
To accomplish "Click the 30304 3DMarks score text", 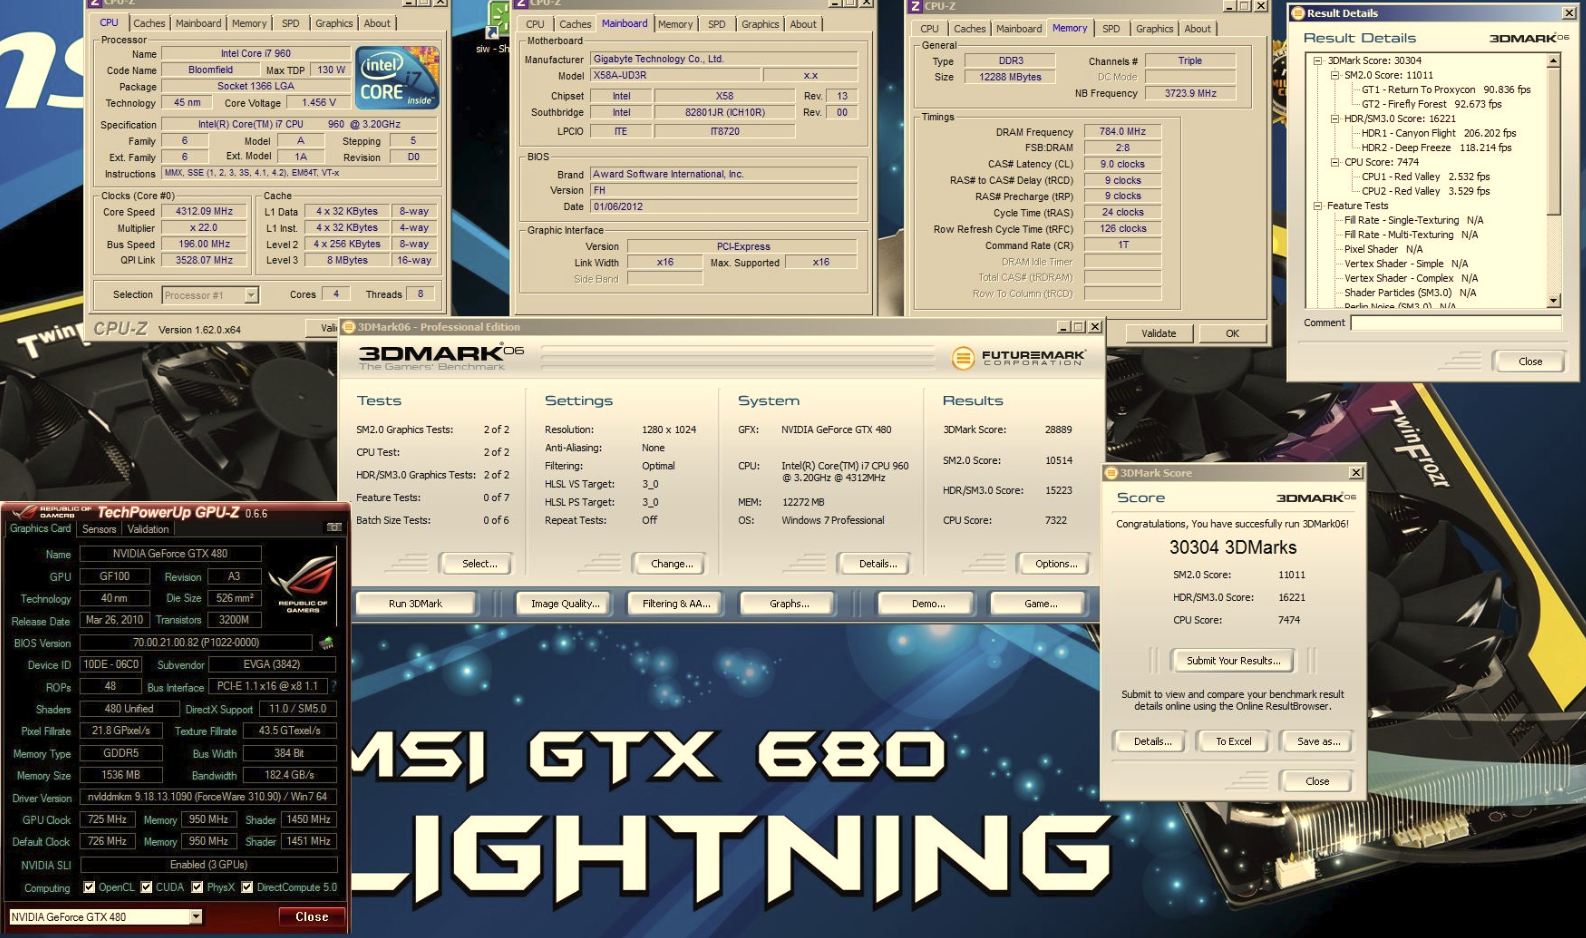I will [1232, 548].
